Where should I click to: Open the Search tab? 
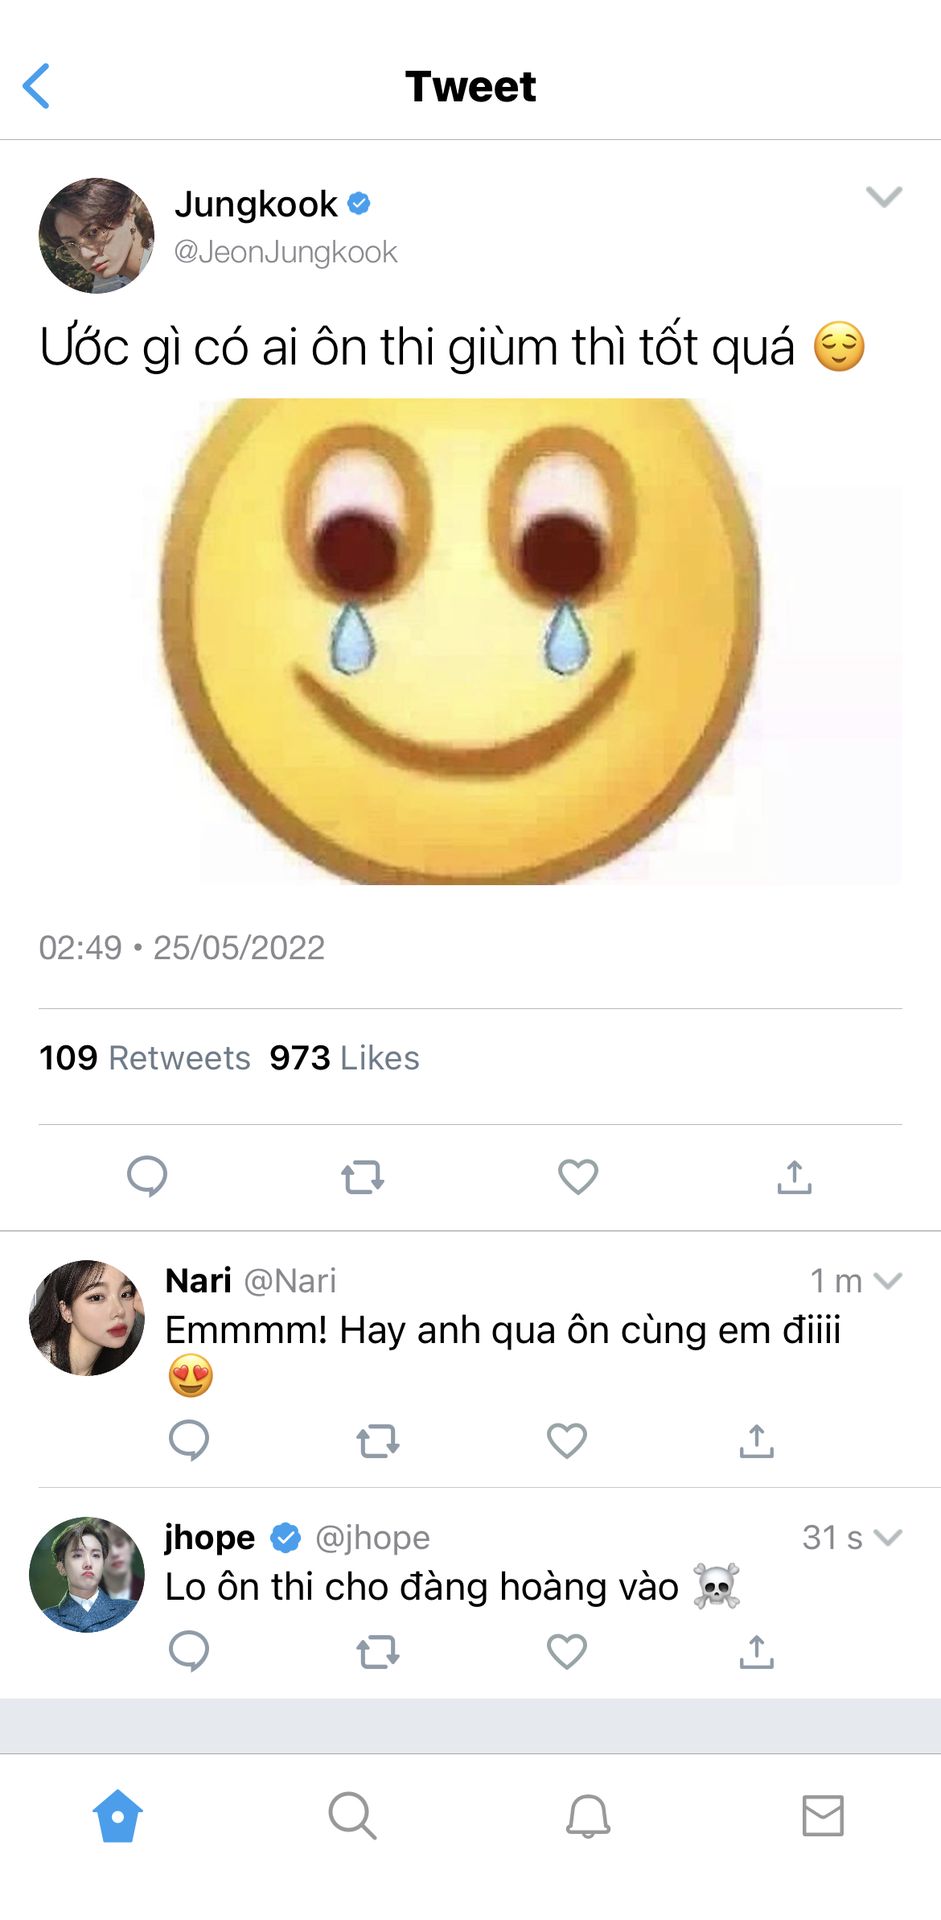coord(352,1816)
